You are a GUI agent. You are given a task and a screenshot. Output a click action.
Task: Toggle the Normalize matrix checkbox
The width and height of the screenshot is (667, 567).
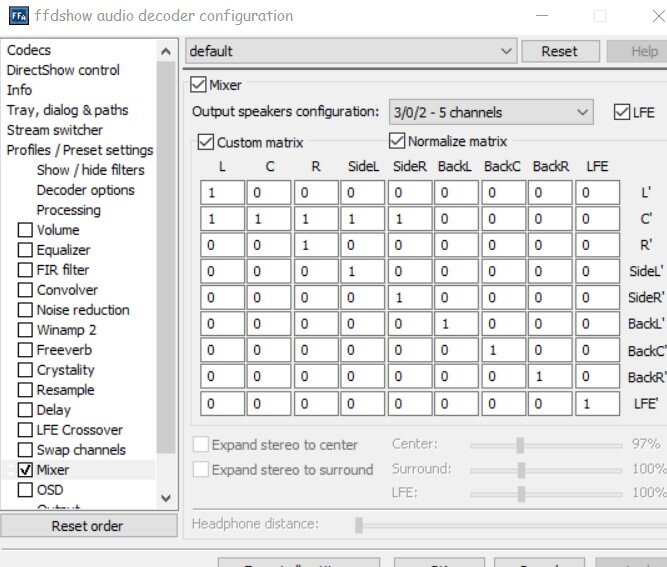pyautogui.click(x=397, y=141)
